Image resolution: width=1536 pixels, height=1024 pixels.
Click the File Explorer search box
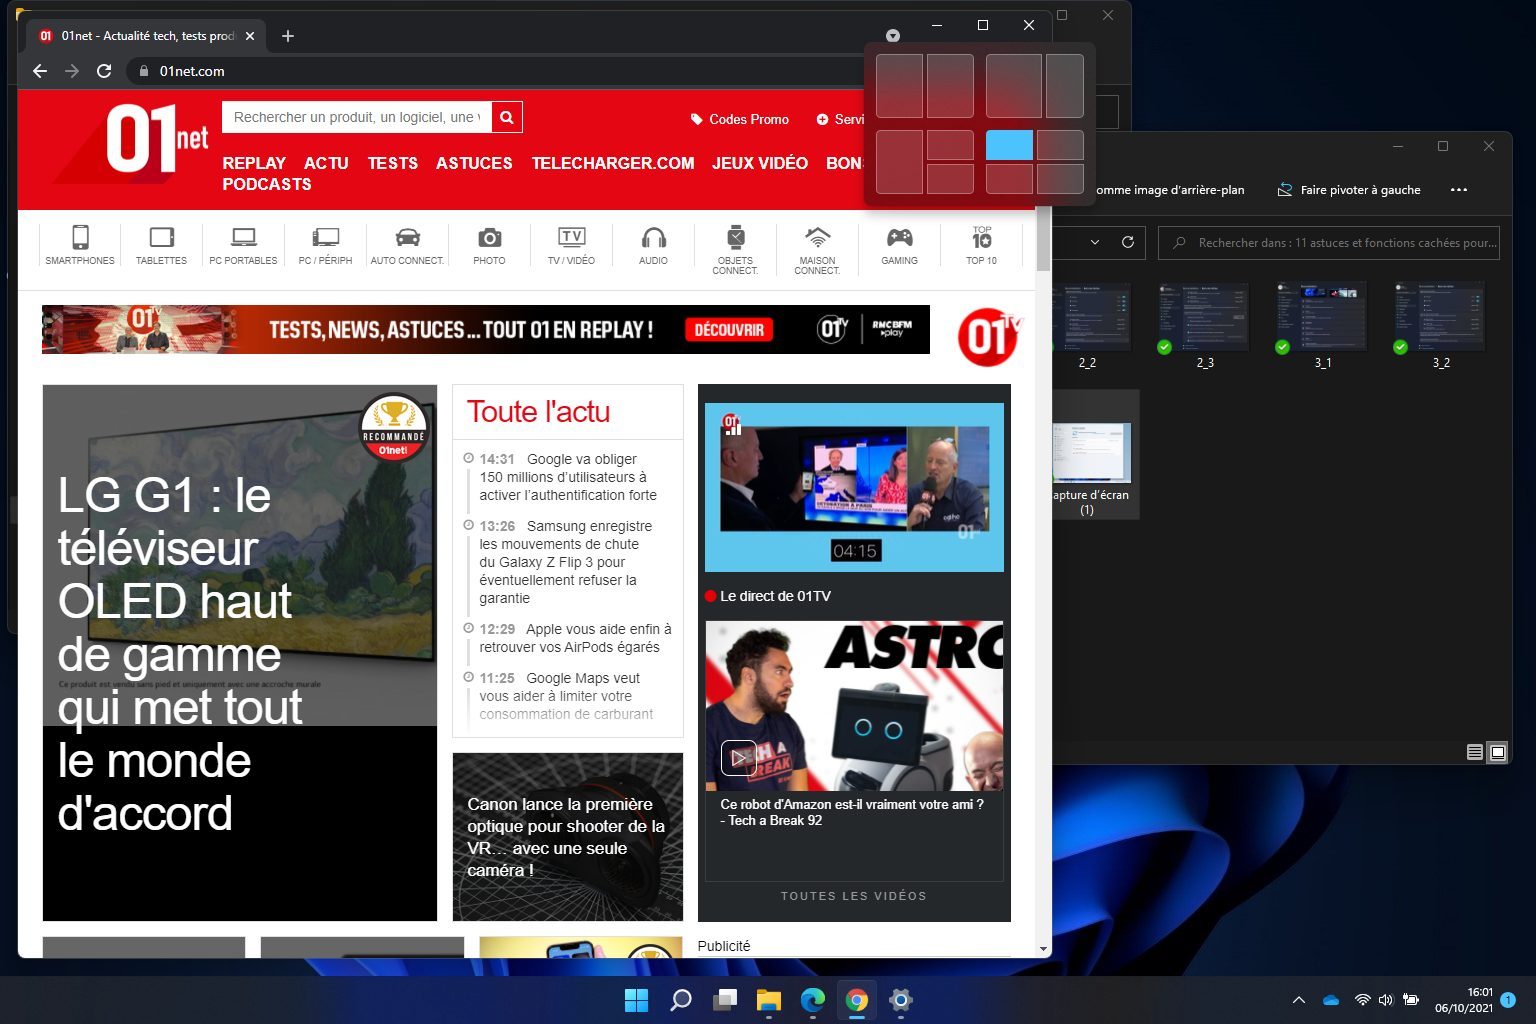pyautogui.click(x=1329, y=242)
